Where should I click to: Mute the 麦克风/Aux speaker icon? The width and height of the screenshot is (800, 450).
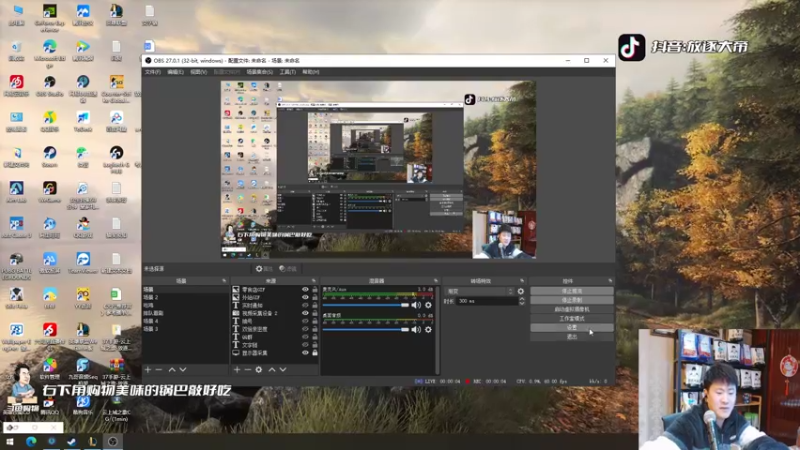pos(416,305)
